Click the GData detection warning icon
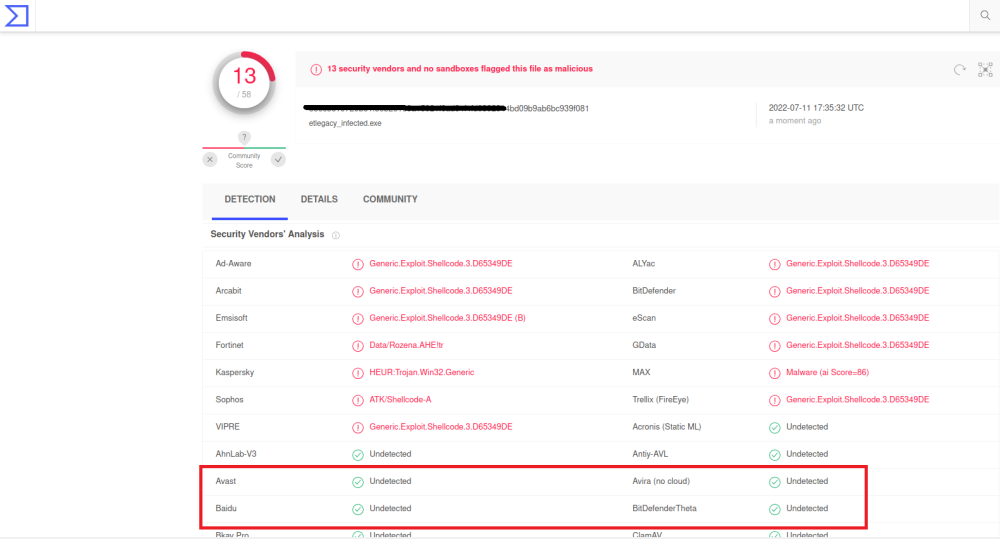 [774, 346]
